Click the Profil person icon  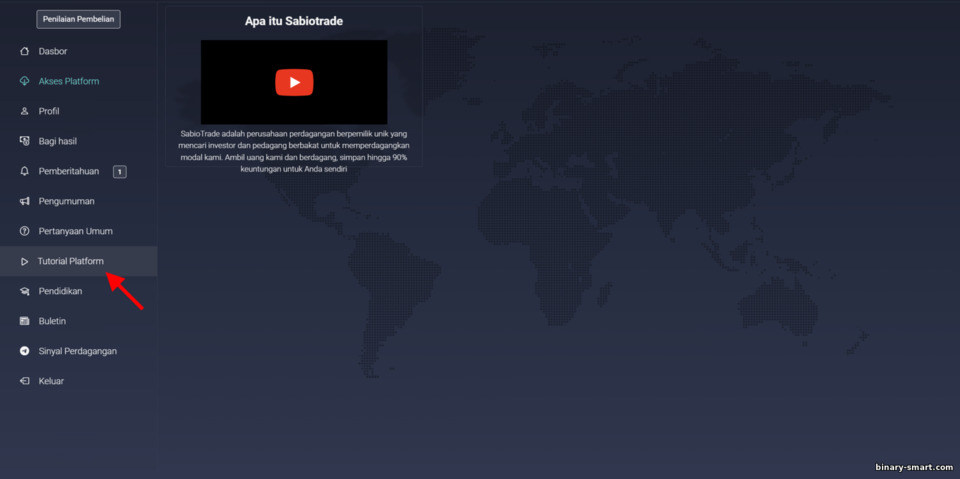[x=24, y=111]
